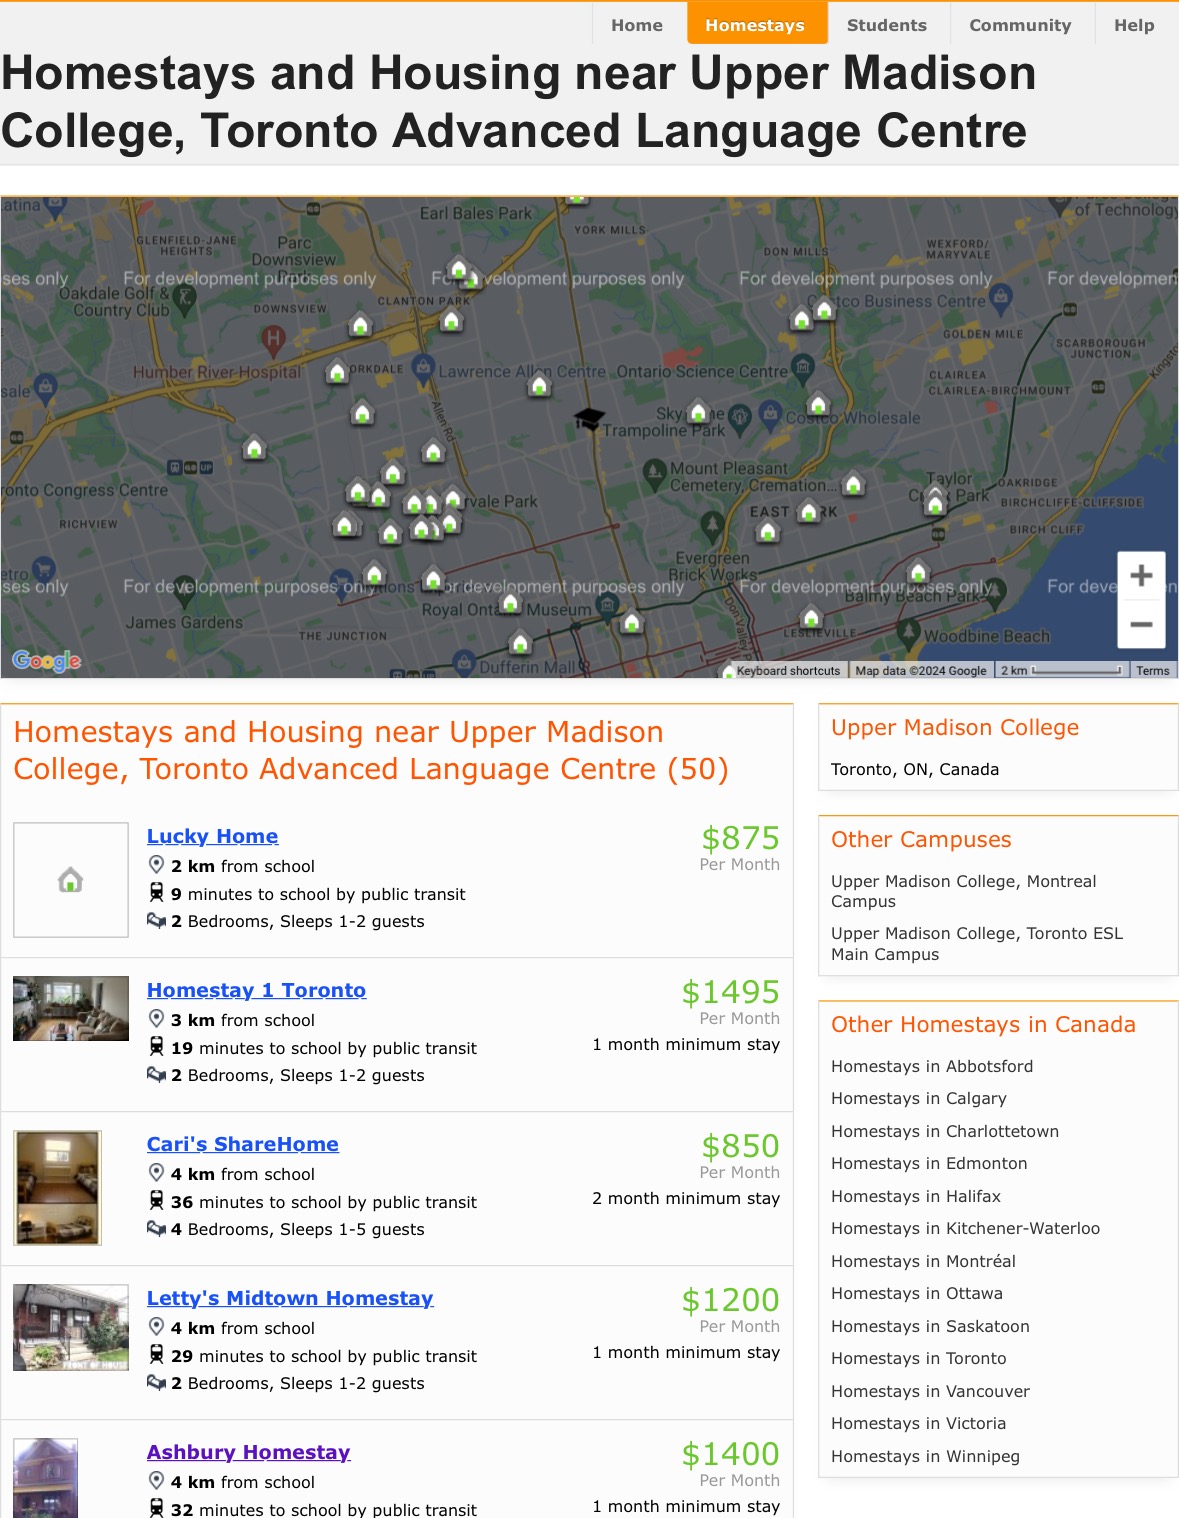This screenshot has width=1179, height=1518.
Task: Open the Students nav tab
Action: [887, 25]
